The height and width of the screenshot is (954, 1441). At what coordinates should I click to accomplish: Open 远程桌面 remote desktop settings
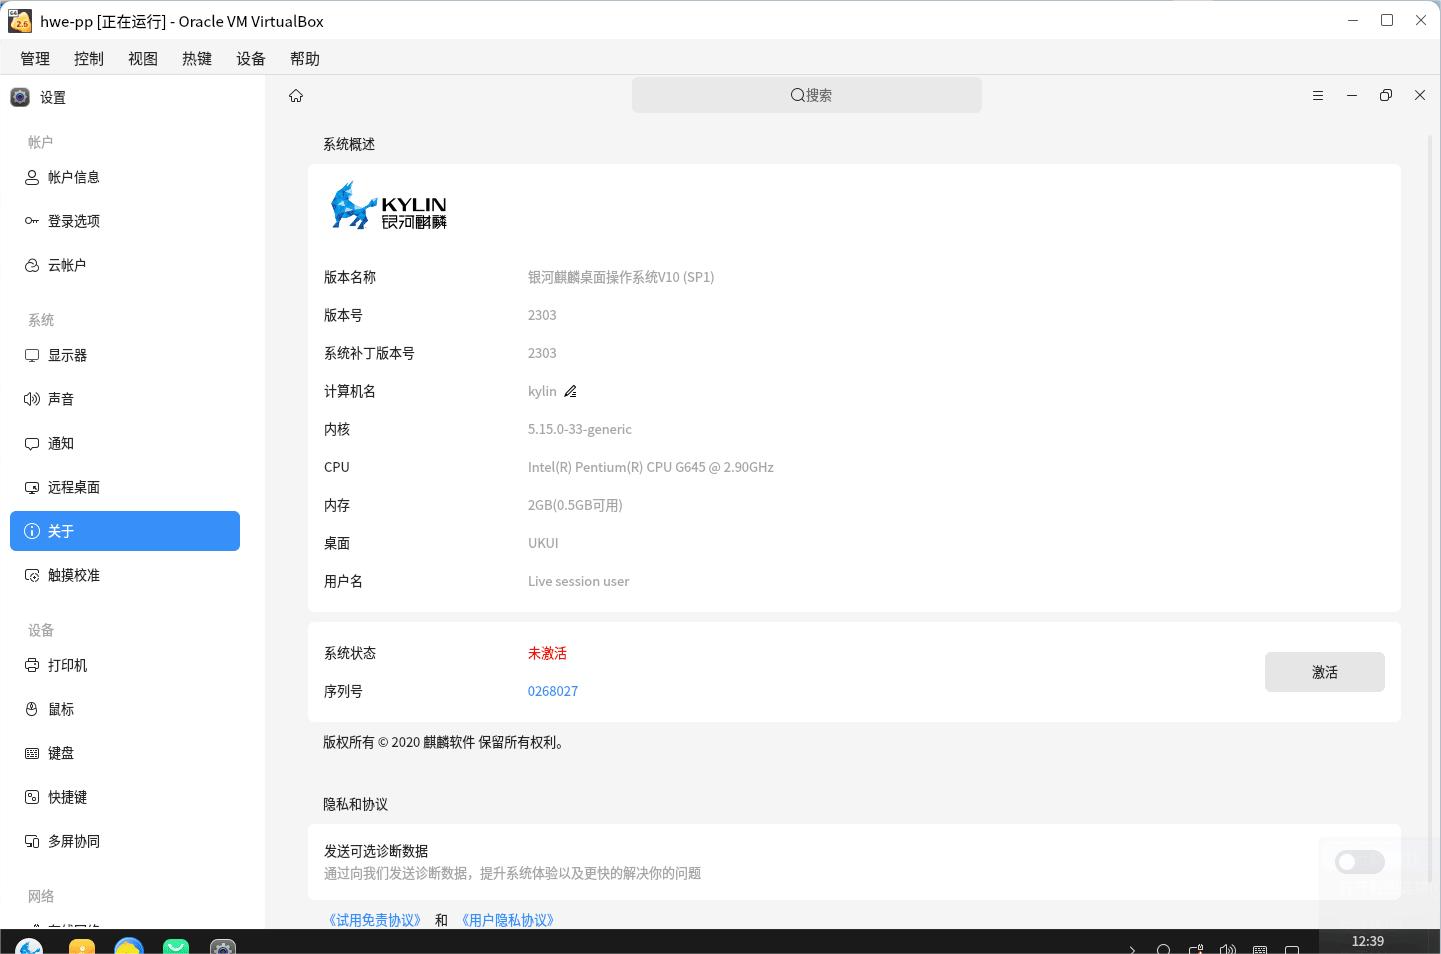pyautogui.click(x=125, y=487)
